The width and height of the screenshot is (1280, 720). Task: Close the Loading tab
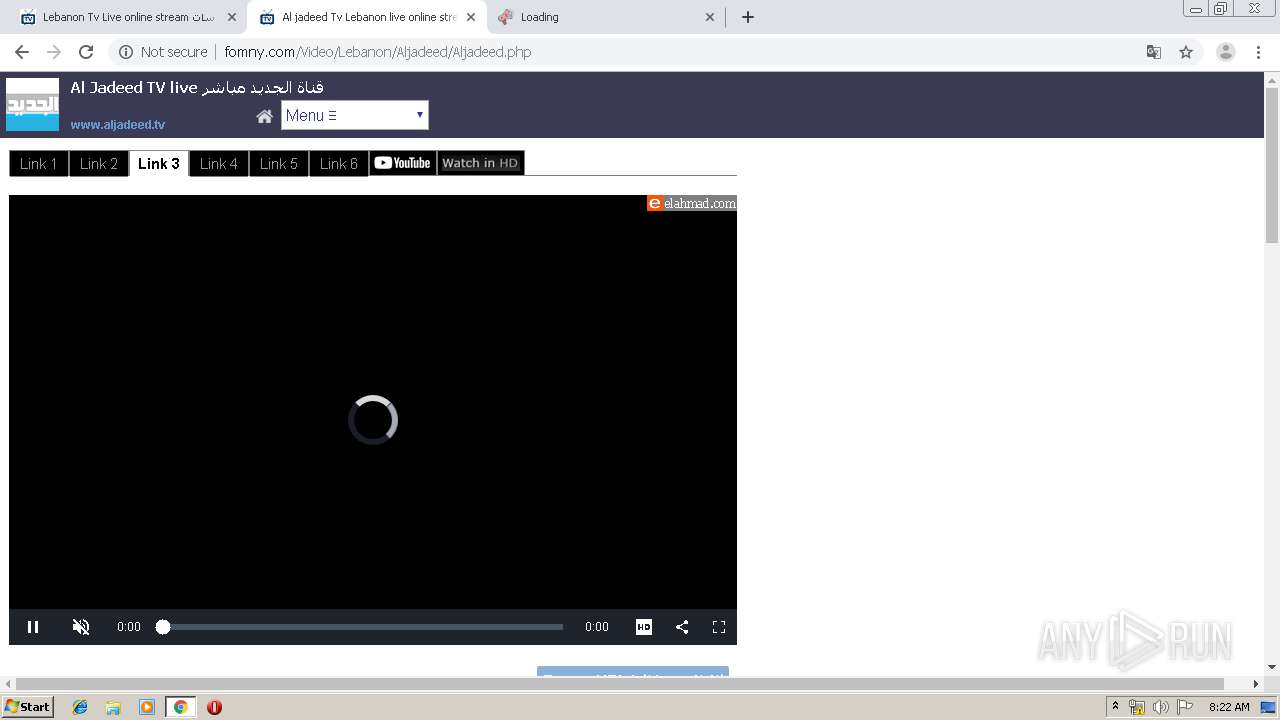[710, 17]
